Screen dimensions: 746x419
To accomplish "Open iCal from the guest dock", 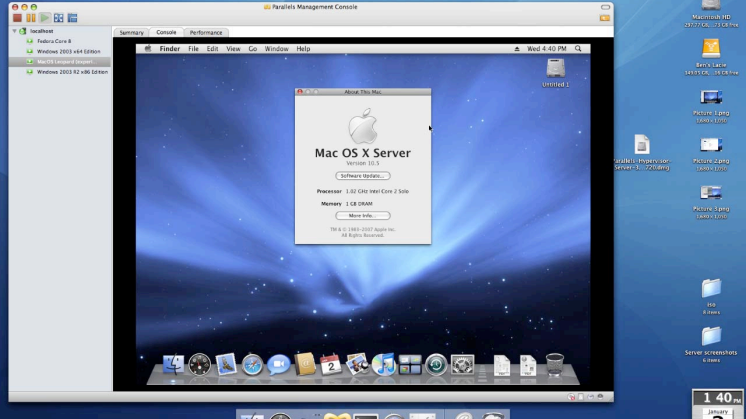I will tap(331, 365).
